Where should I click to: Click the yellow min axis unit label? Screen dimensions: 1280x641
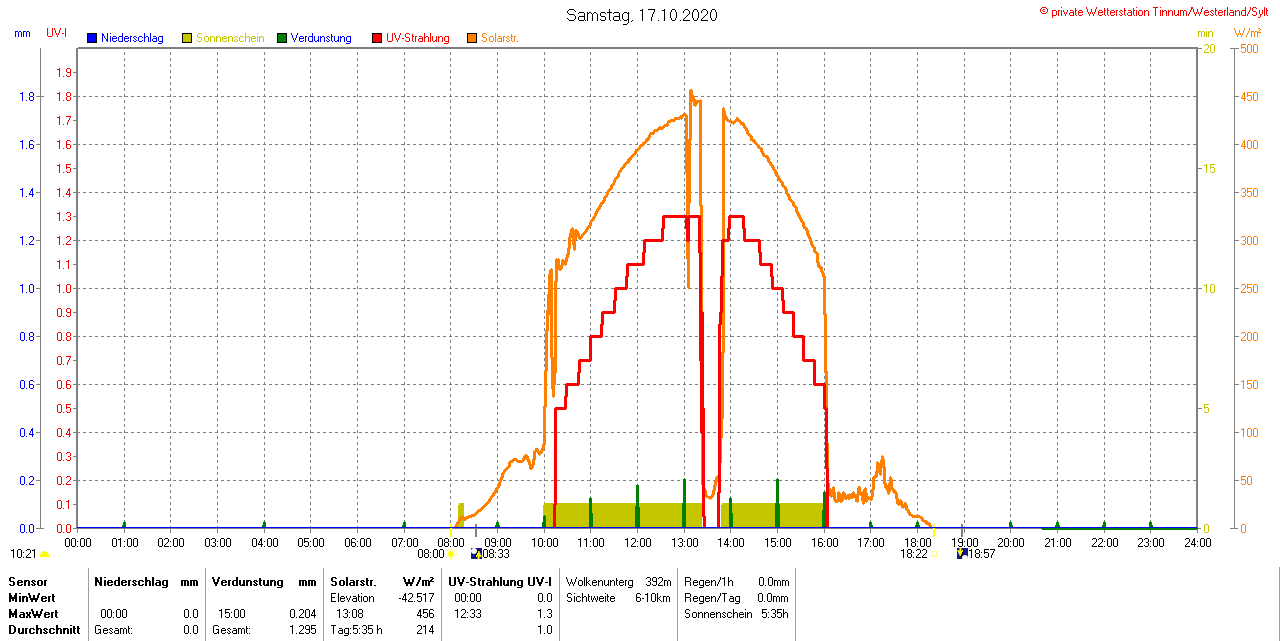pyautogui.click(x=1205, y=33)
